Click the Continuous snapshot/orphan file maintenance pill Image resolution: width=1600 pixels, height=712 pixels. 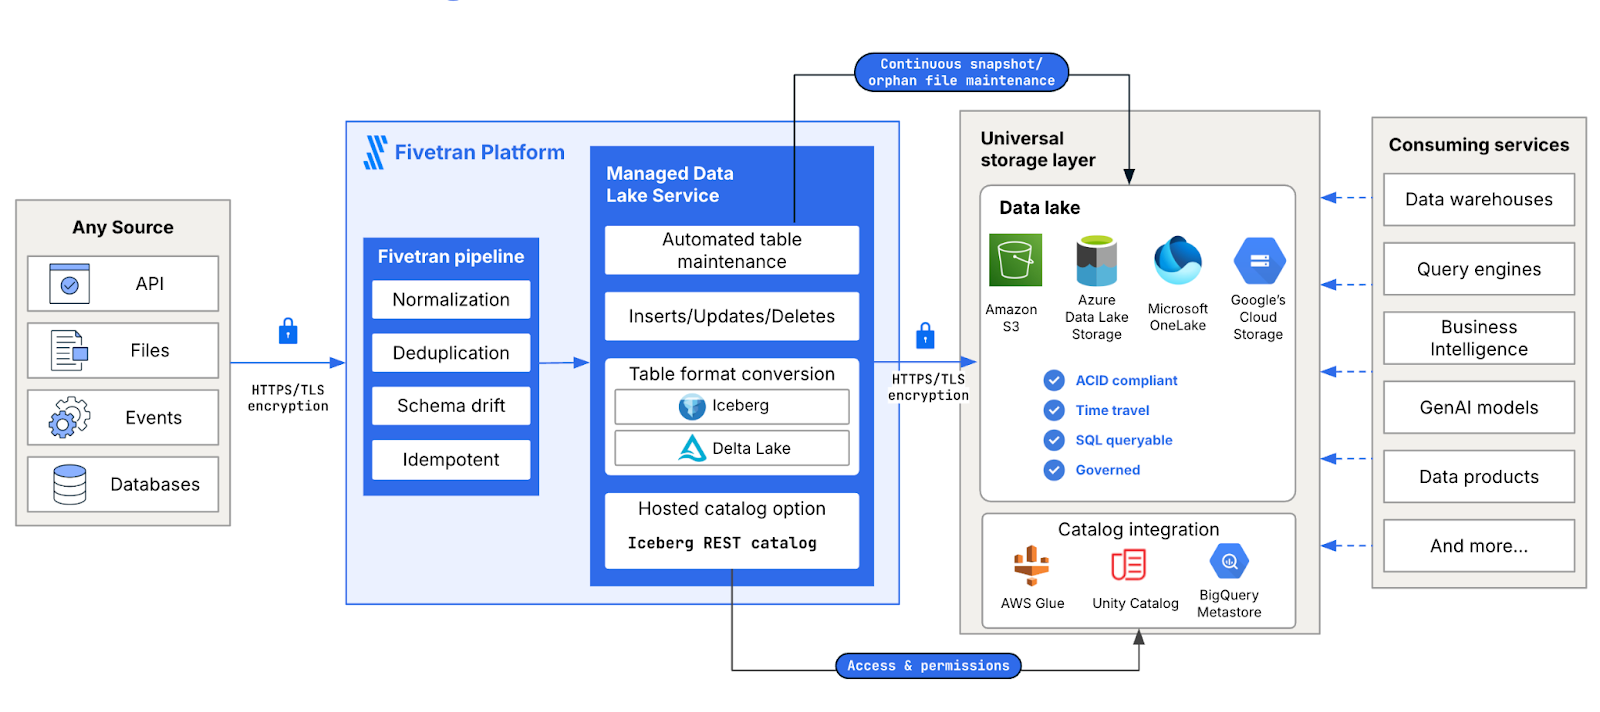click(x=961, y=72)
